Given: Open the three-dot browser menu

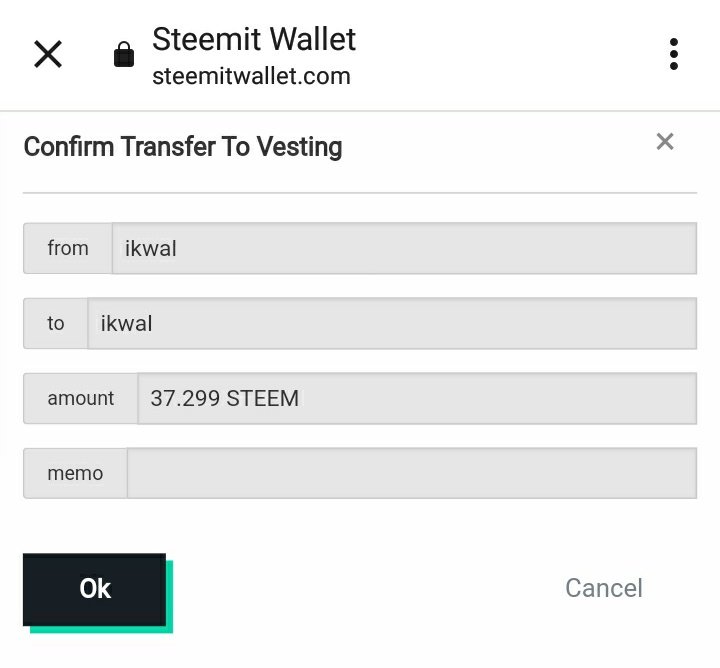Looking at the screenshot, I should pos(674,54).
